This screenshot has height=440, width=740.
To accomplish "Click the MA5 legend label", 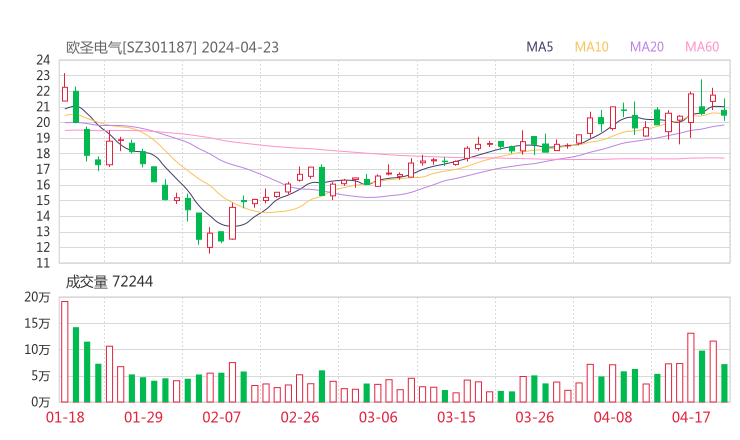I will [539, 47].
